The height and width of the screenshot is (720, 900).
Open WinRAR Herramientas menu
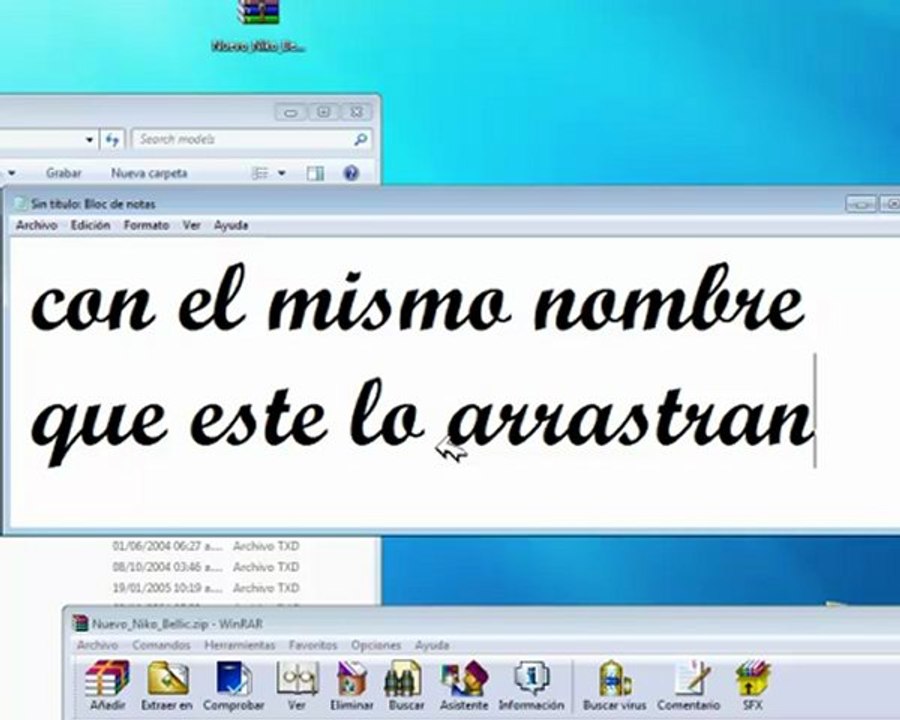click(240, 645)
